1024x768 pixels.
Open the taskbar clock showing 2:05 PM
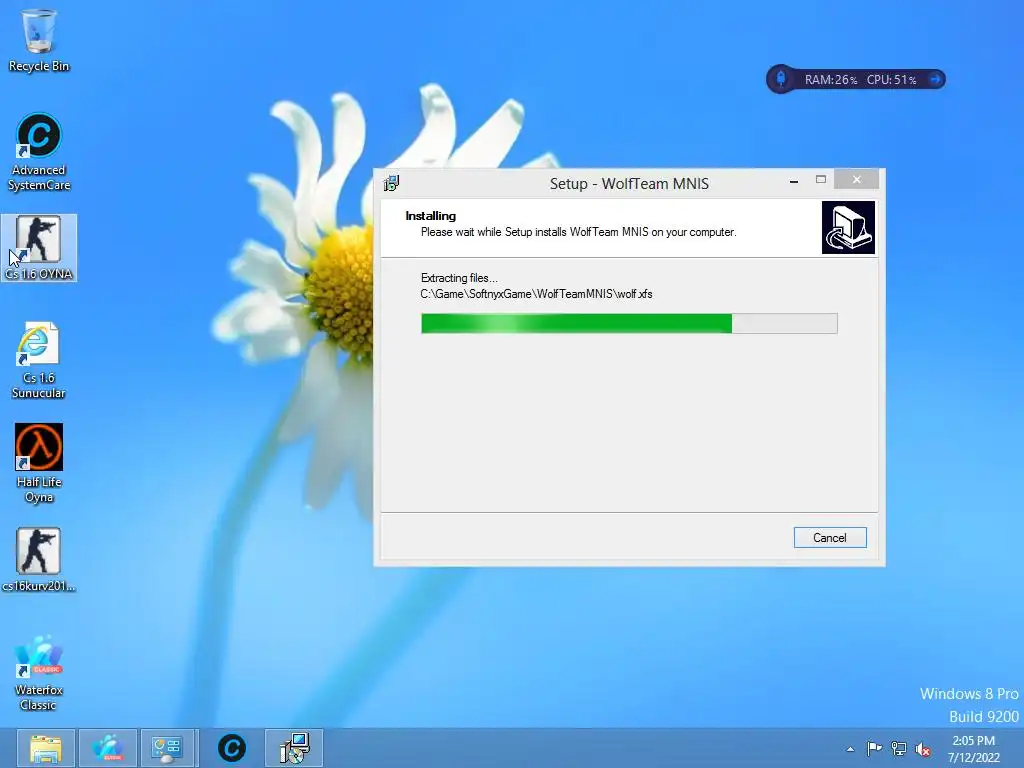(974, 749)
